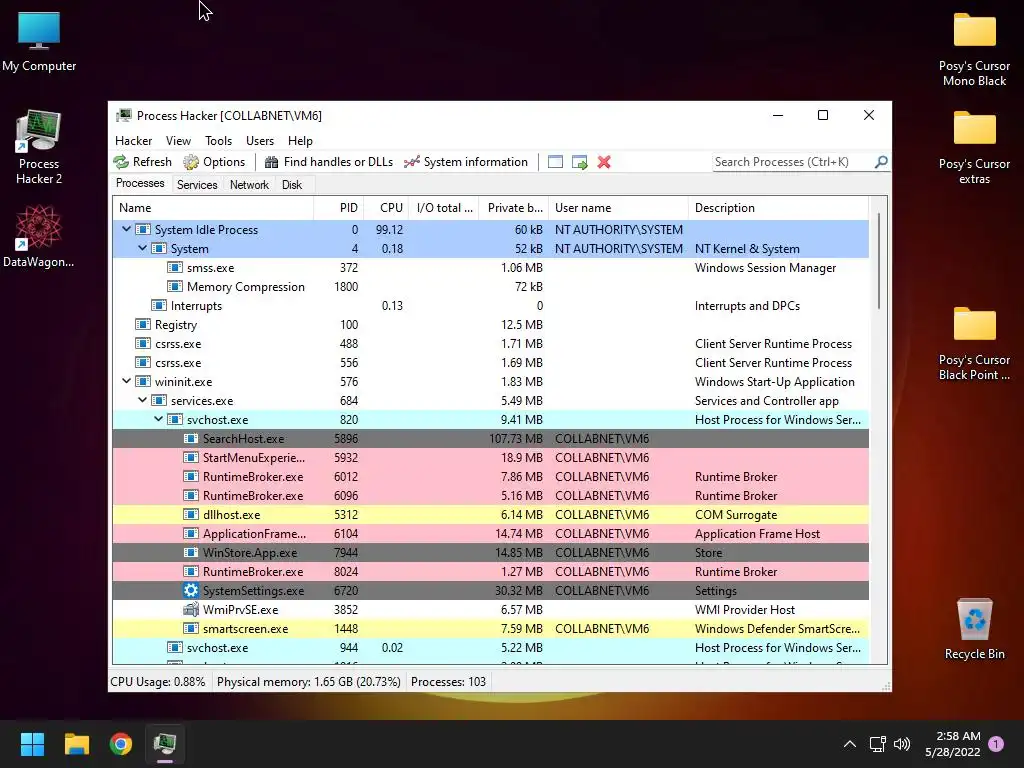Sort by the Name column header
The height and width of the screenshot is (768, 1024).
213,208
